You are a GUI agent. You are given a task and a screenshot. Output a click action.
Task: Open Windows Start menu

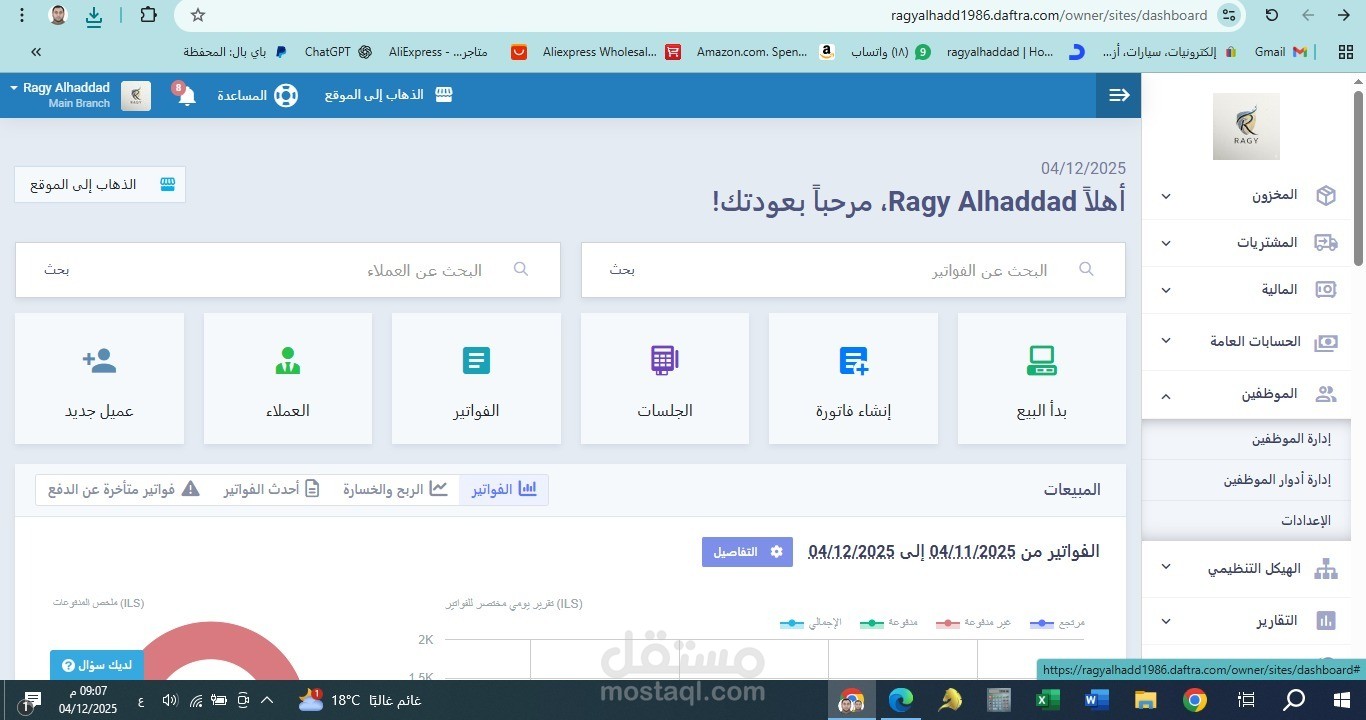[x=1342, y=700]
